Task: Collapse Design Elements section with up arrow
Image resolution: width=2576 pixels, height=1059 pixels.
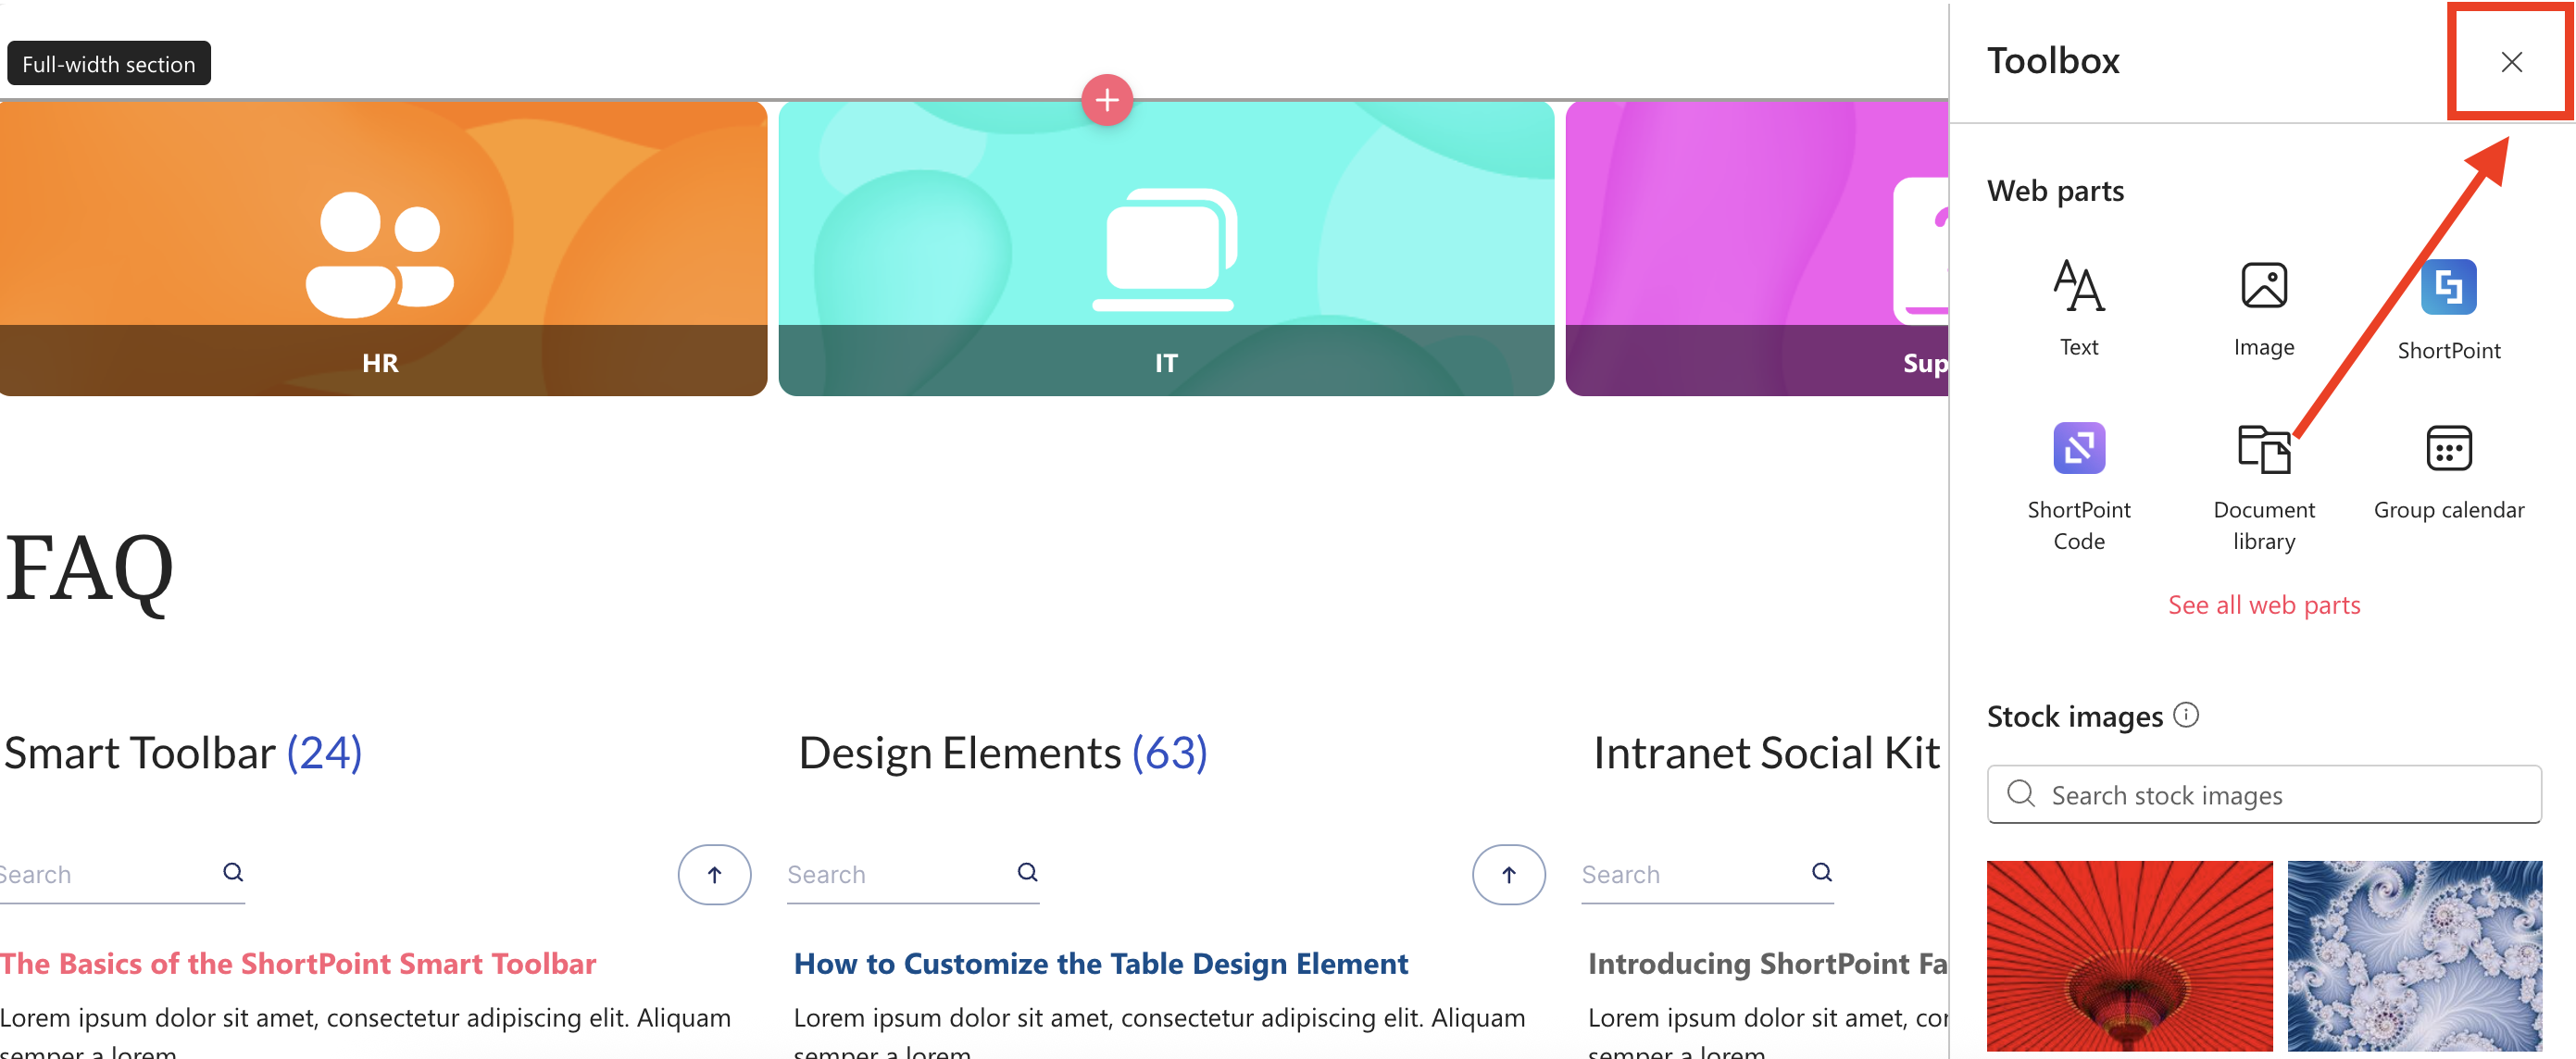Action: tap(1507, 875)
